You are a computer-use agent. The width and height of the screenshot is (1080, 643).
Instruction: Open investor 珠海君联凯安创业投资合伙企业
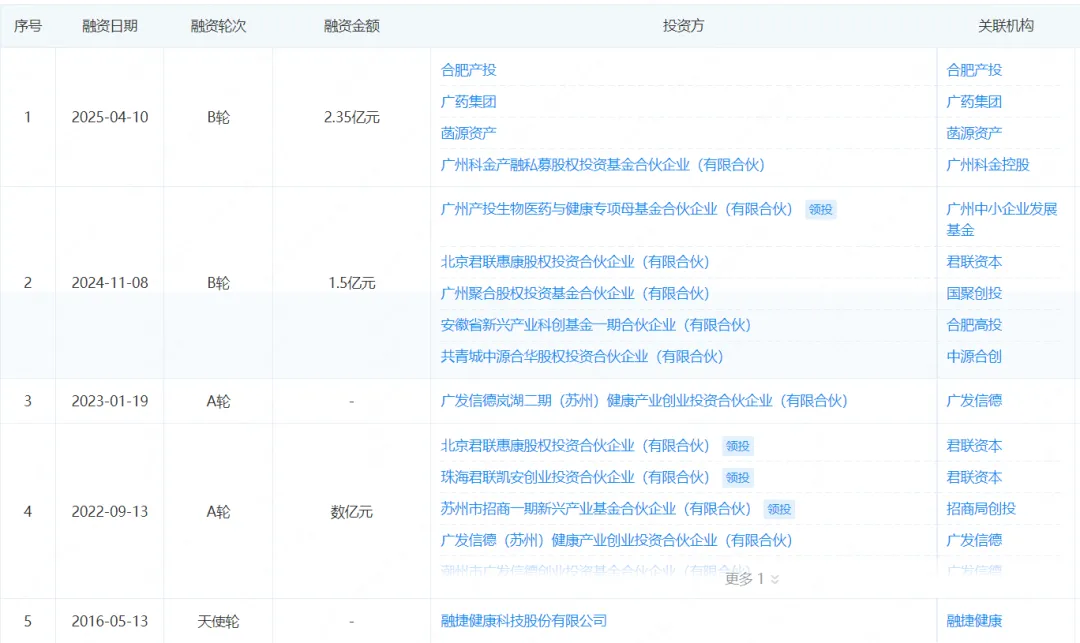click(575, 478)
